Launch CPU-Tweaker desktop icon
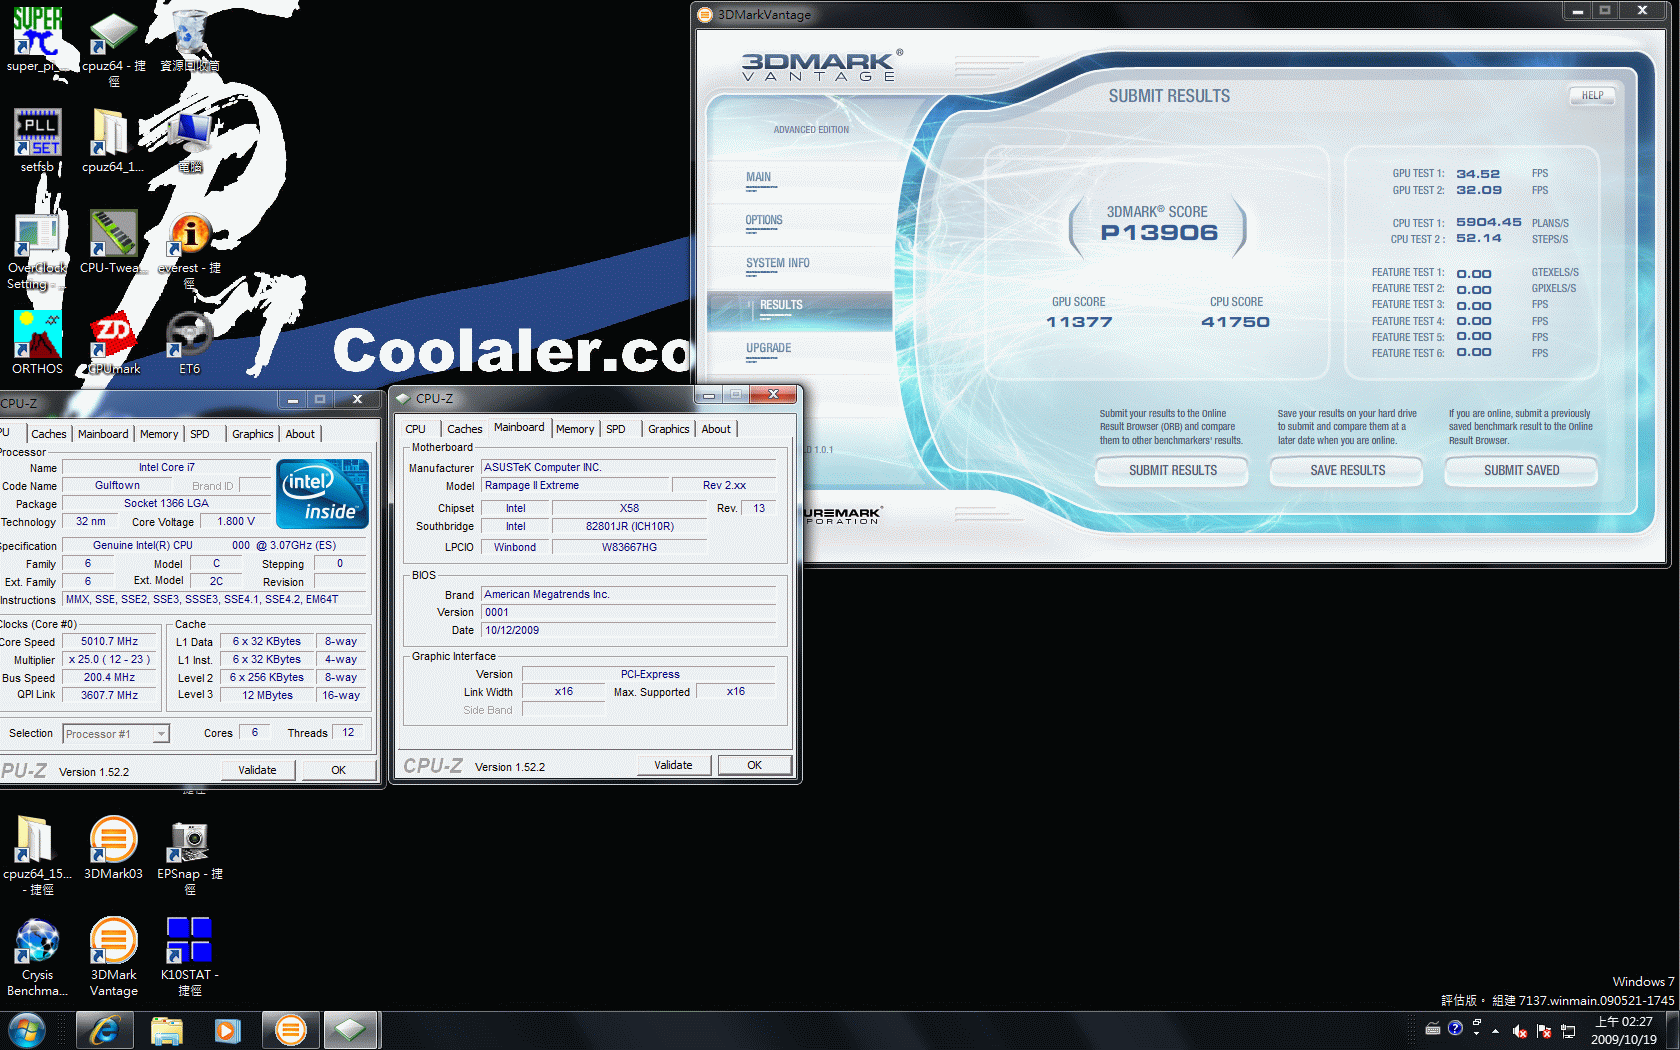The width and height of the screenshot is (1680, 1050). (x=113, y=242)
